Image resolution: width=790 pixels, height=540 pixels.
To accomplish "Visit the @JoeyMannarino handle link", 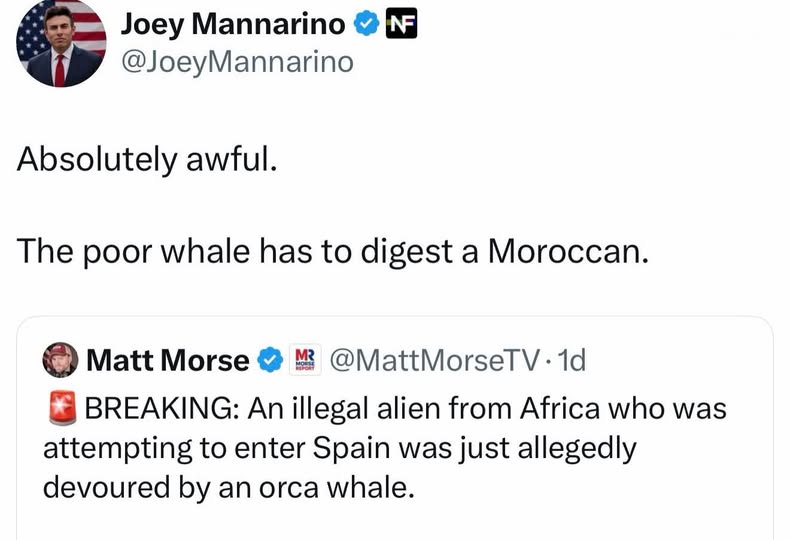I will point(237,62).
